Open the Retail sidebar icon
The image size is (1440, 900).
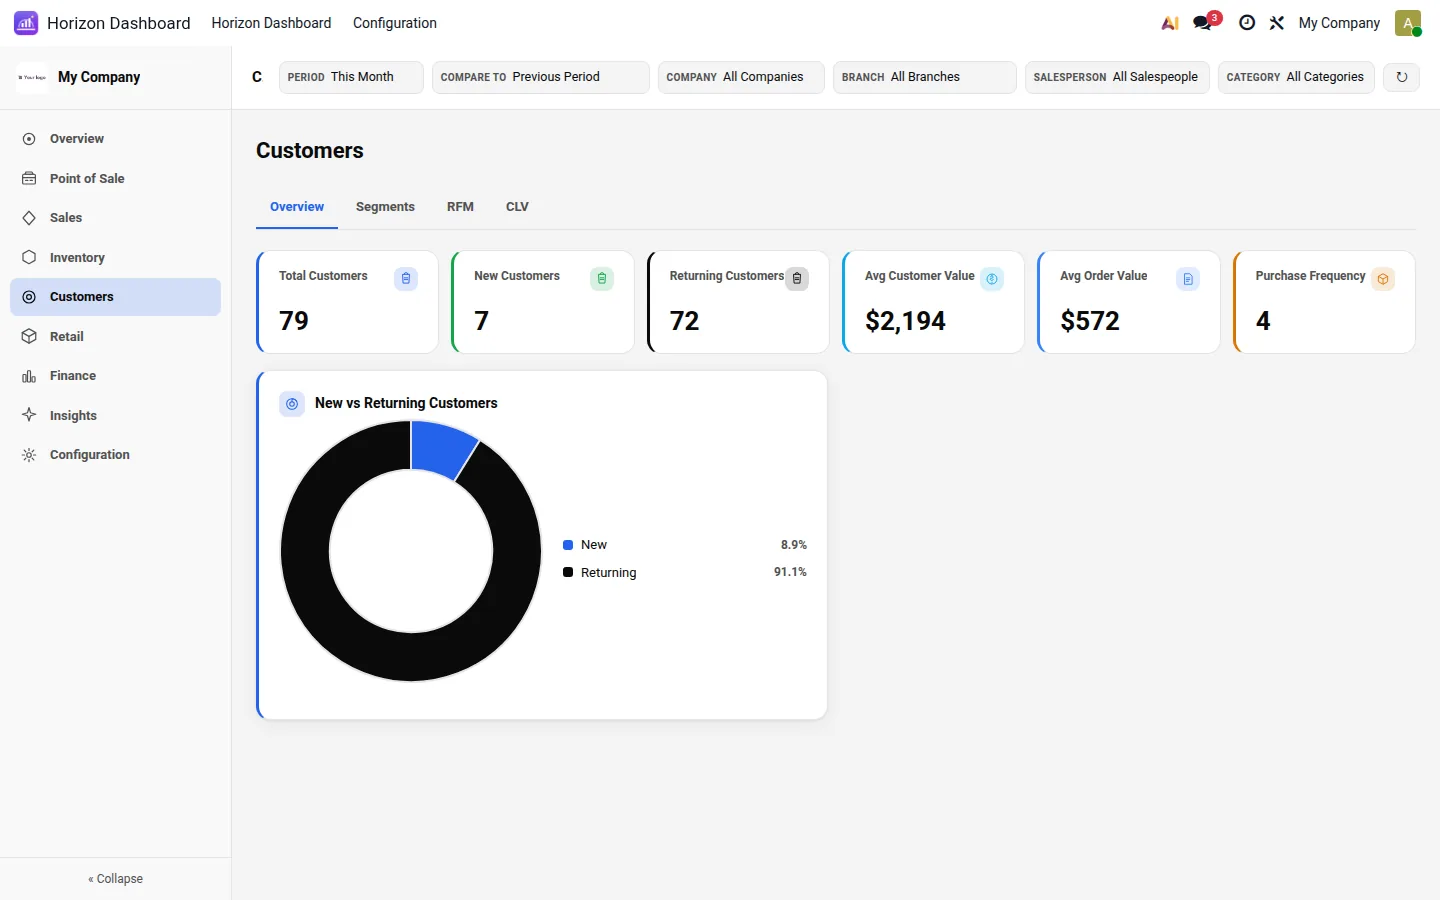[x=29, y=336]
